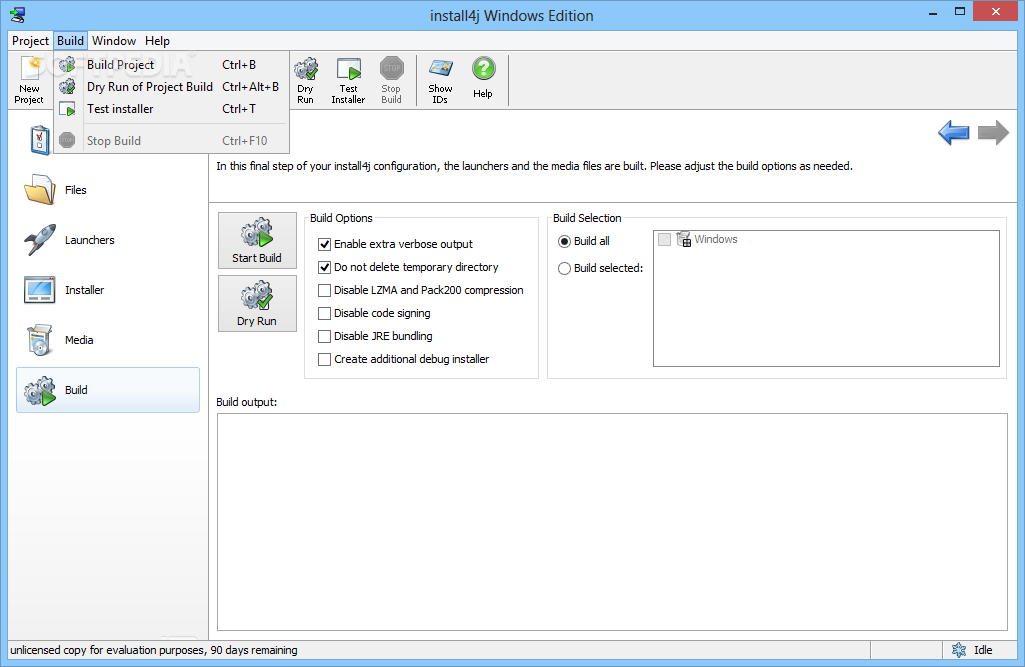Click the unlicensed copy status text

pyautogui.click(x=154, y=650)
